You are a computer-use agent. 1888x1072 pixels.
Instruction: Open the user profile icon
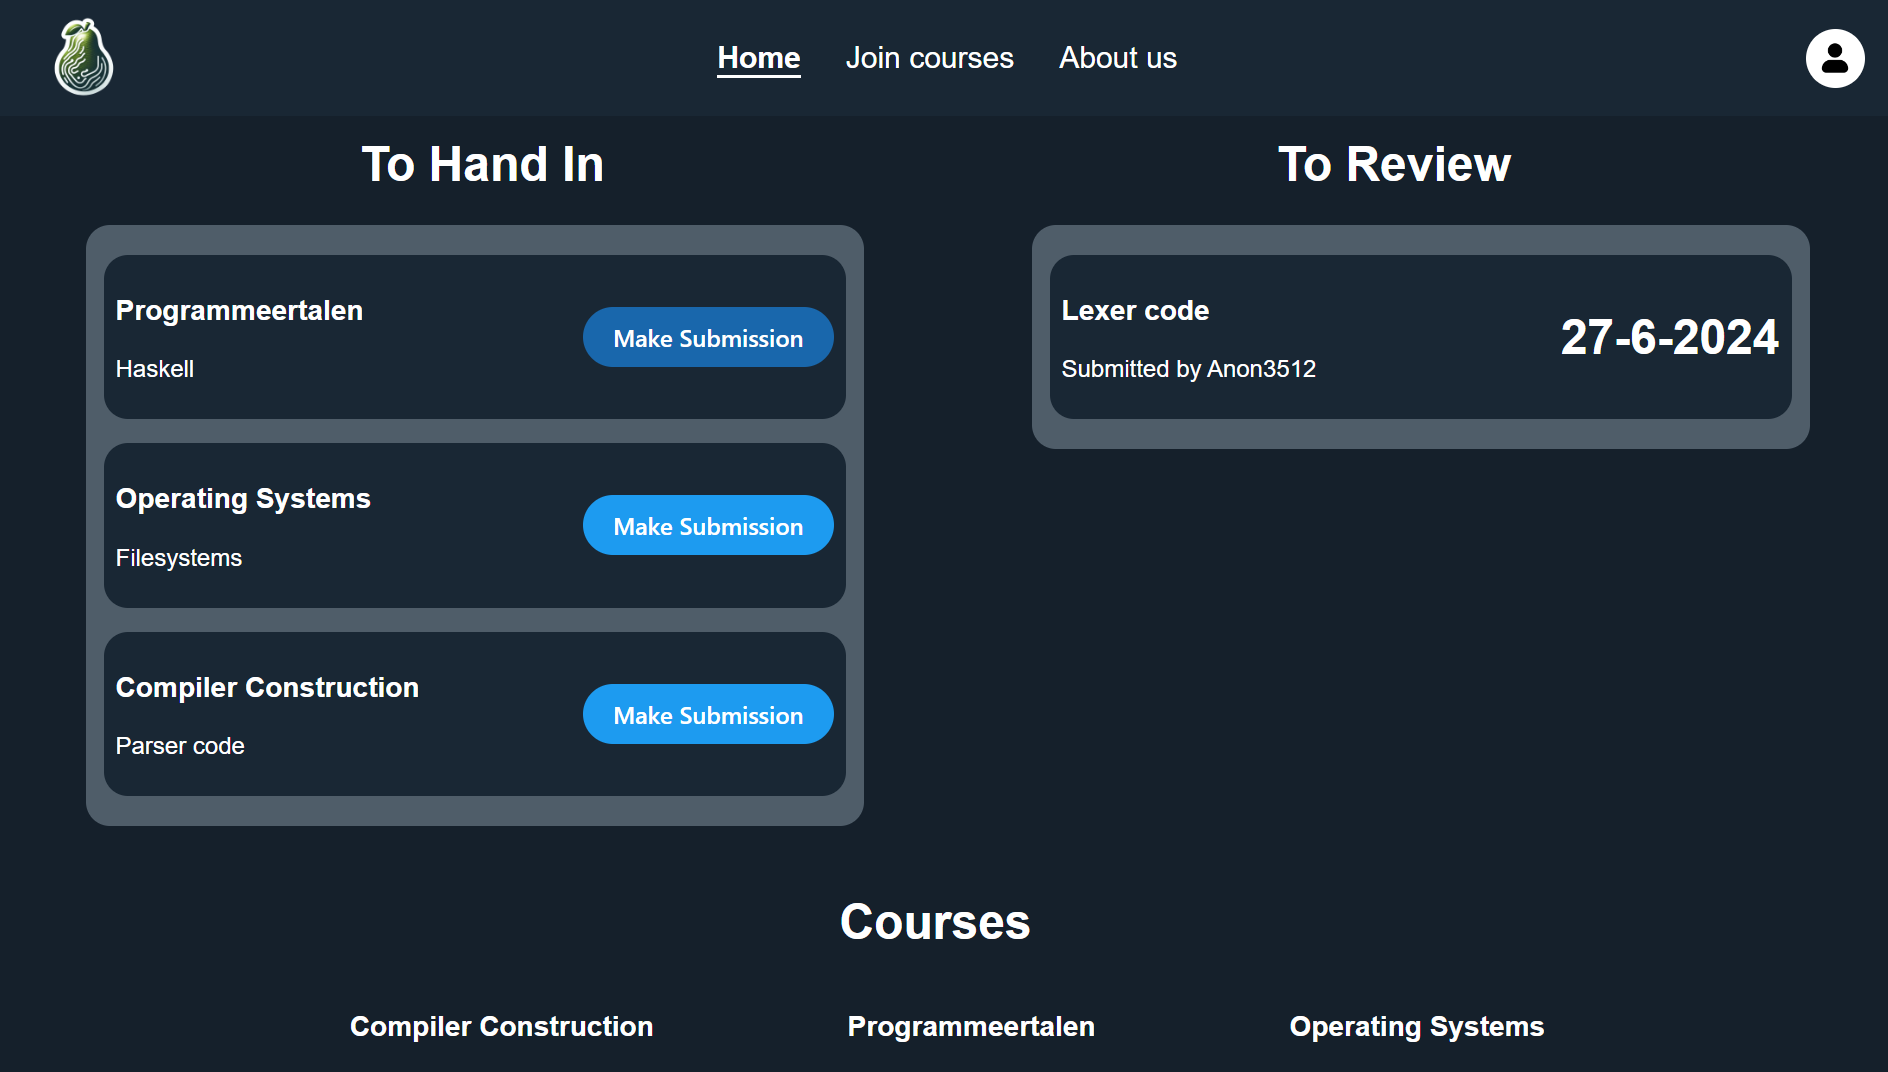1834,58
